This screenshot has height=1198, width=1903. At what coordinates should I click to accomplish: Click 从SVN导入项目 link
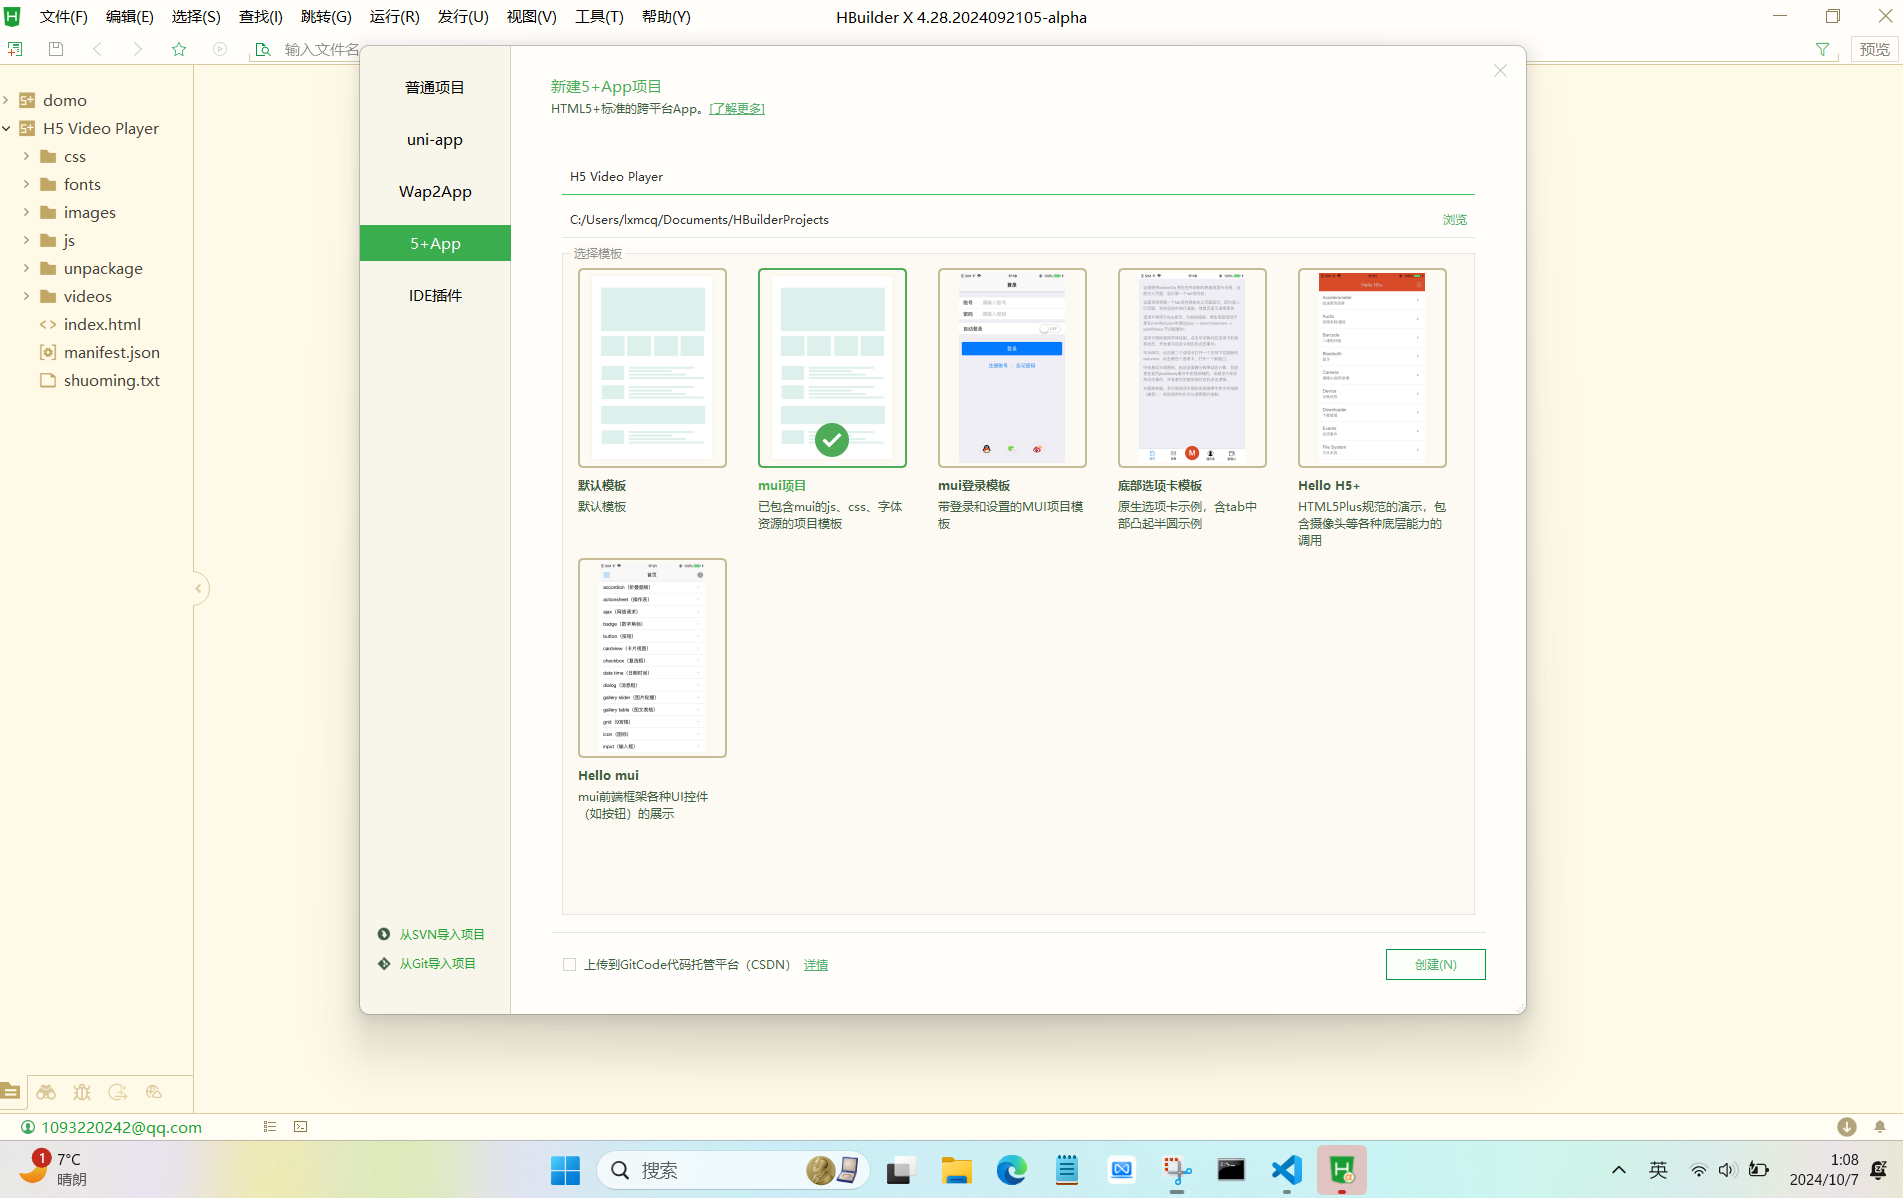(442, 935)
